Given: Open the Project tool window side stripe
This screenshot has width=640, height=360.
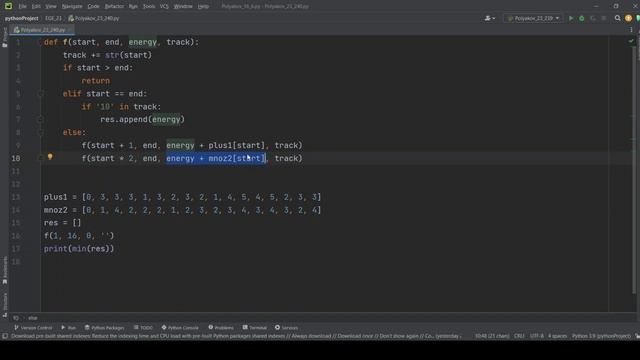Looking at the screenshot, I should click(4, 38).
